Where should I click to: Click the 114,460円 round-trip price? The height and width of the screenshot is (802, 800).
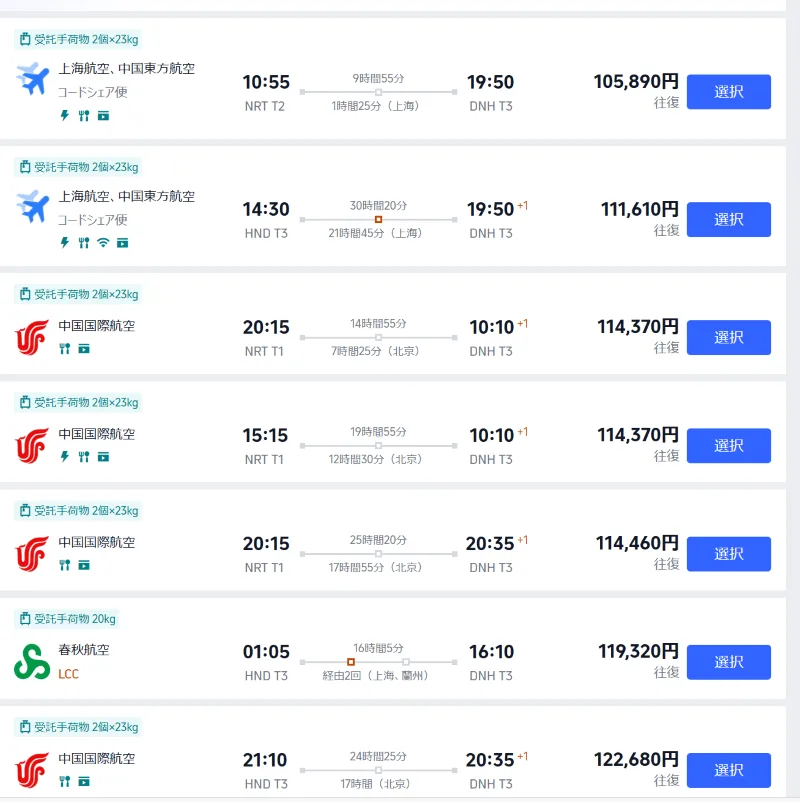[x=638, y=544]
